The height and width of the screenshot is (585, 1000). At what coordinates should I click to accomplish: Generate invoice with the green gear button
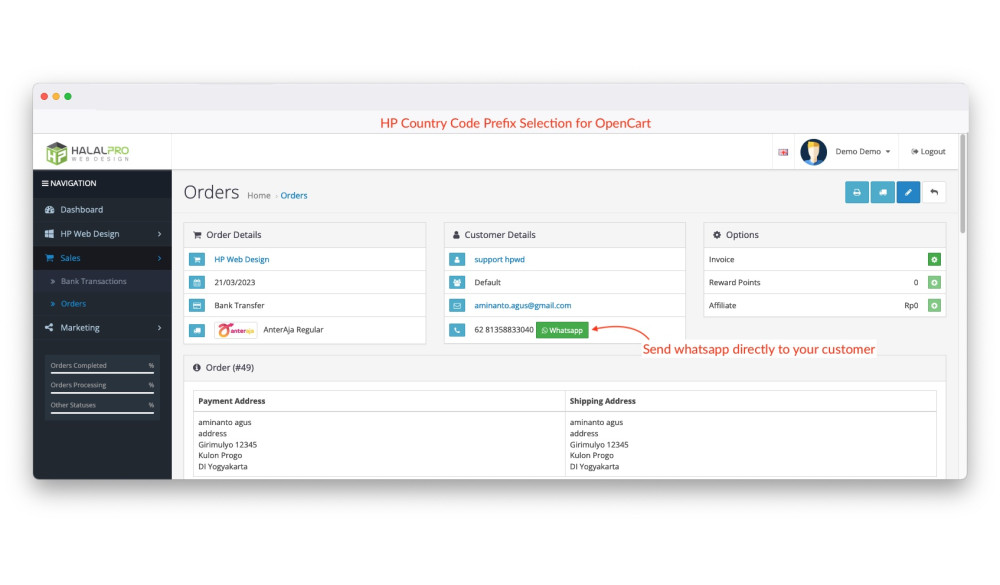click(934, 260)
